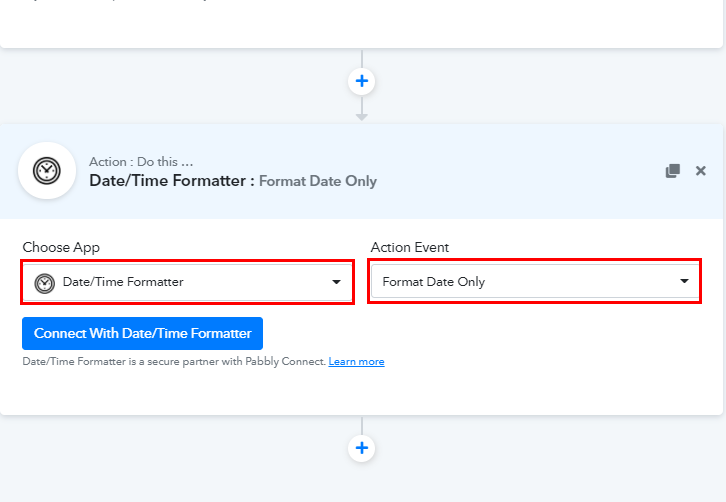The width and height of the screenshot is (726, 502).
Task: Add step below the Date/Time Formatter action
Action: pyautogui.click(x=362, y=448)
